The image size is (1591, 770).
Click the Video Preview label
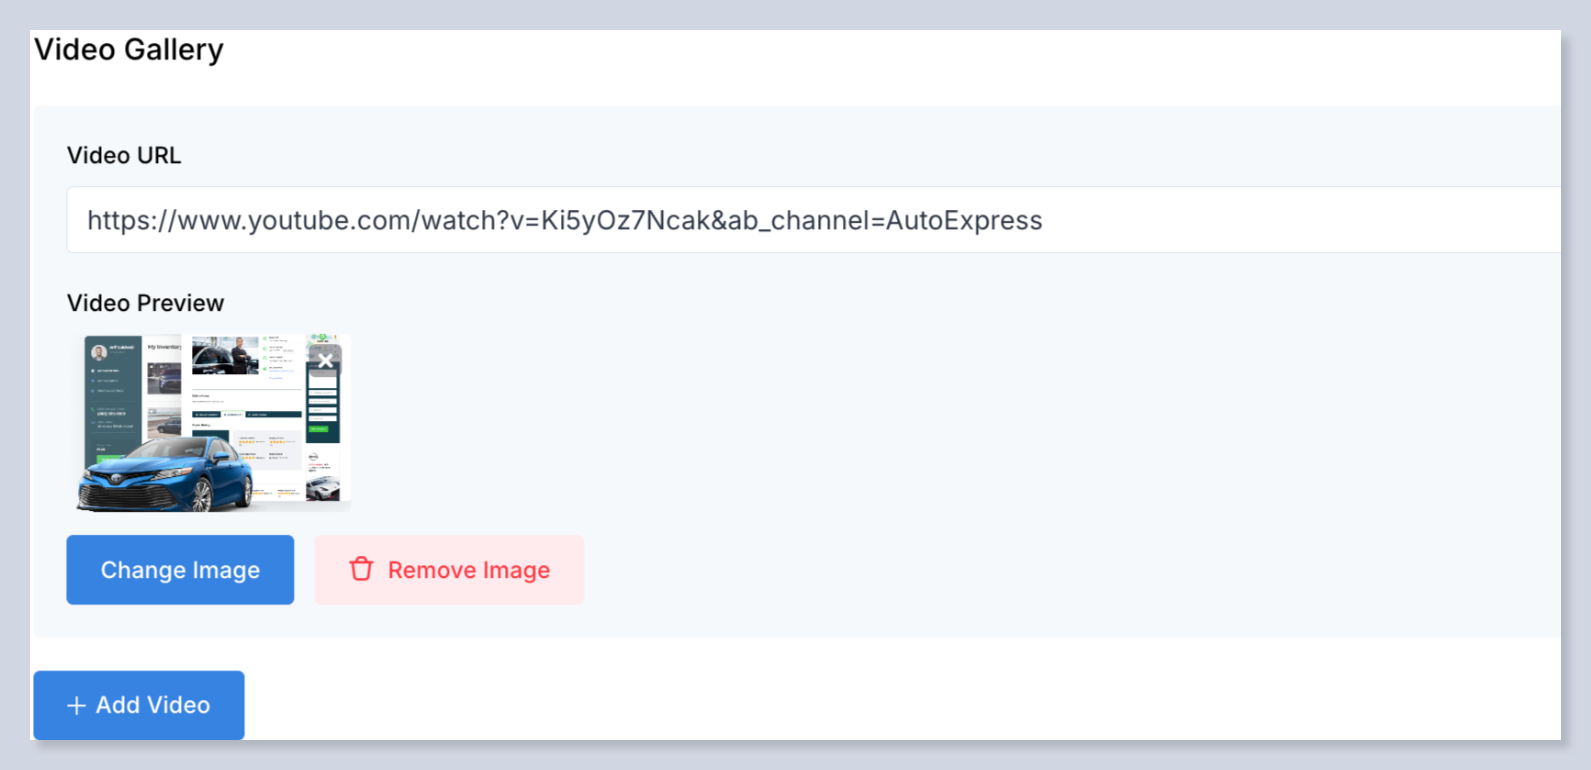(x=145, y=303)
